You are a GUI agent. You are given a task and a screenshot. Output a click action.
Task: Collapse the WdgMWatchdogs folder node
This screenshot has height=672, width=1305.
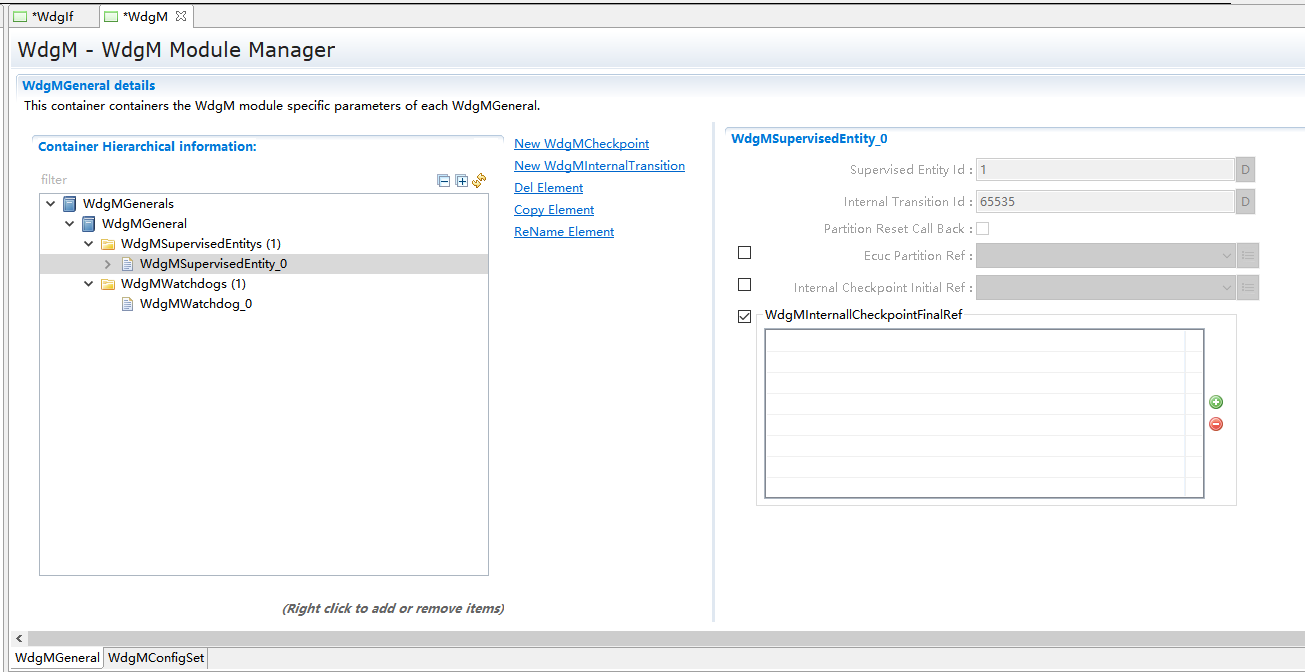[89, 284]
